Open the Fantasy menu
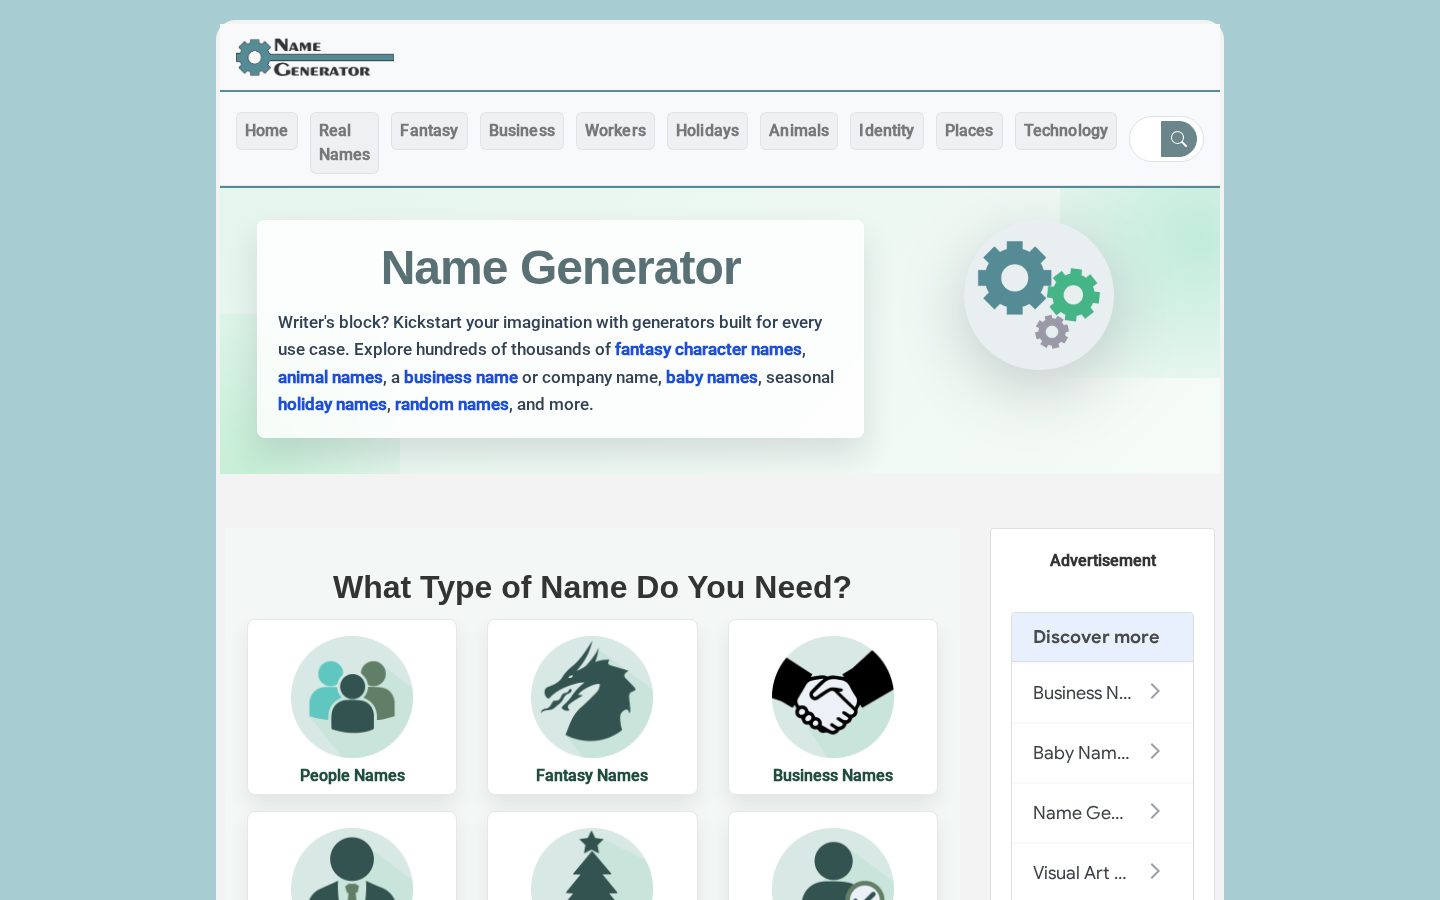The height and width of the screenshot is (900, 1440). (x=429, y=131)
